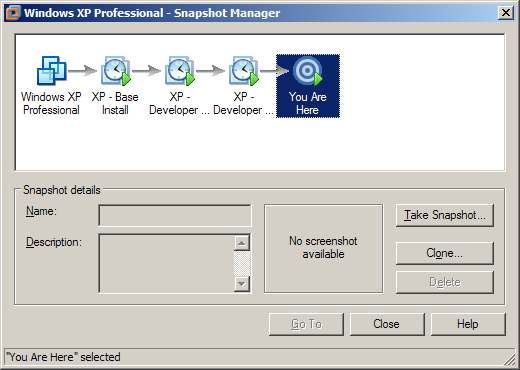This screenshot has width=520, height=370.
Task: Click the 'Name:' label
Action: 41,211
